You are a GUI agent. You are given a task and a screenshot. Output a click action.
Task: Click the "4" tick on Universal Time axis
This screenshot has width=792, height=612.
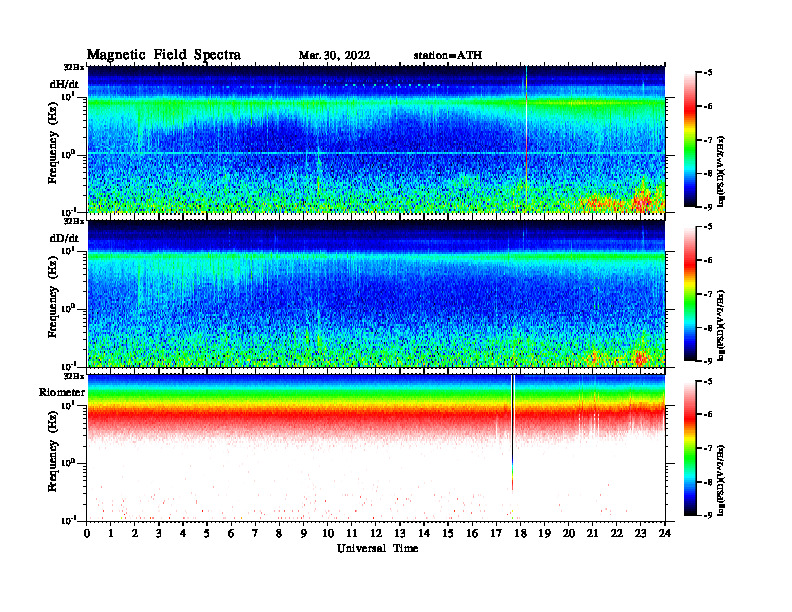pos(183,534)
